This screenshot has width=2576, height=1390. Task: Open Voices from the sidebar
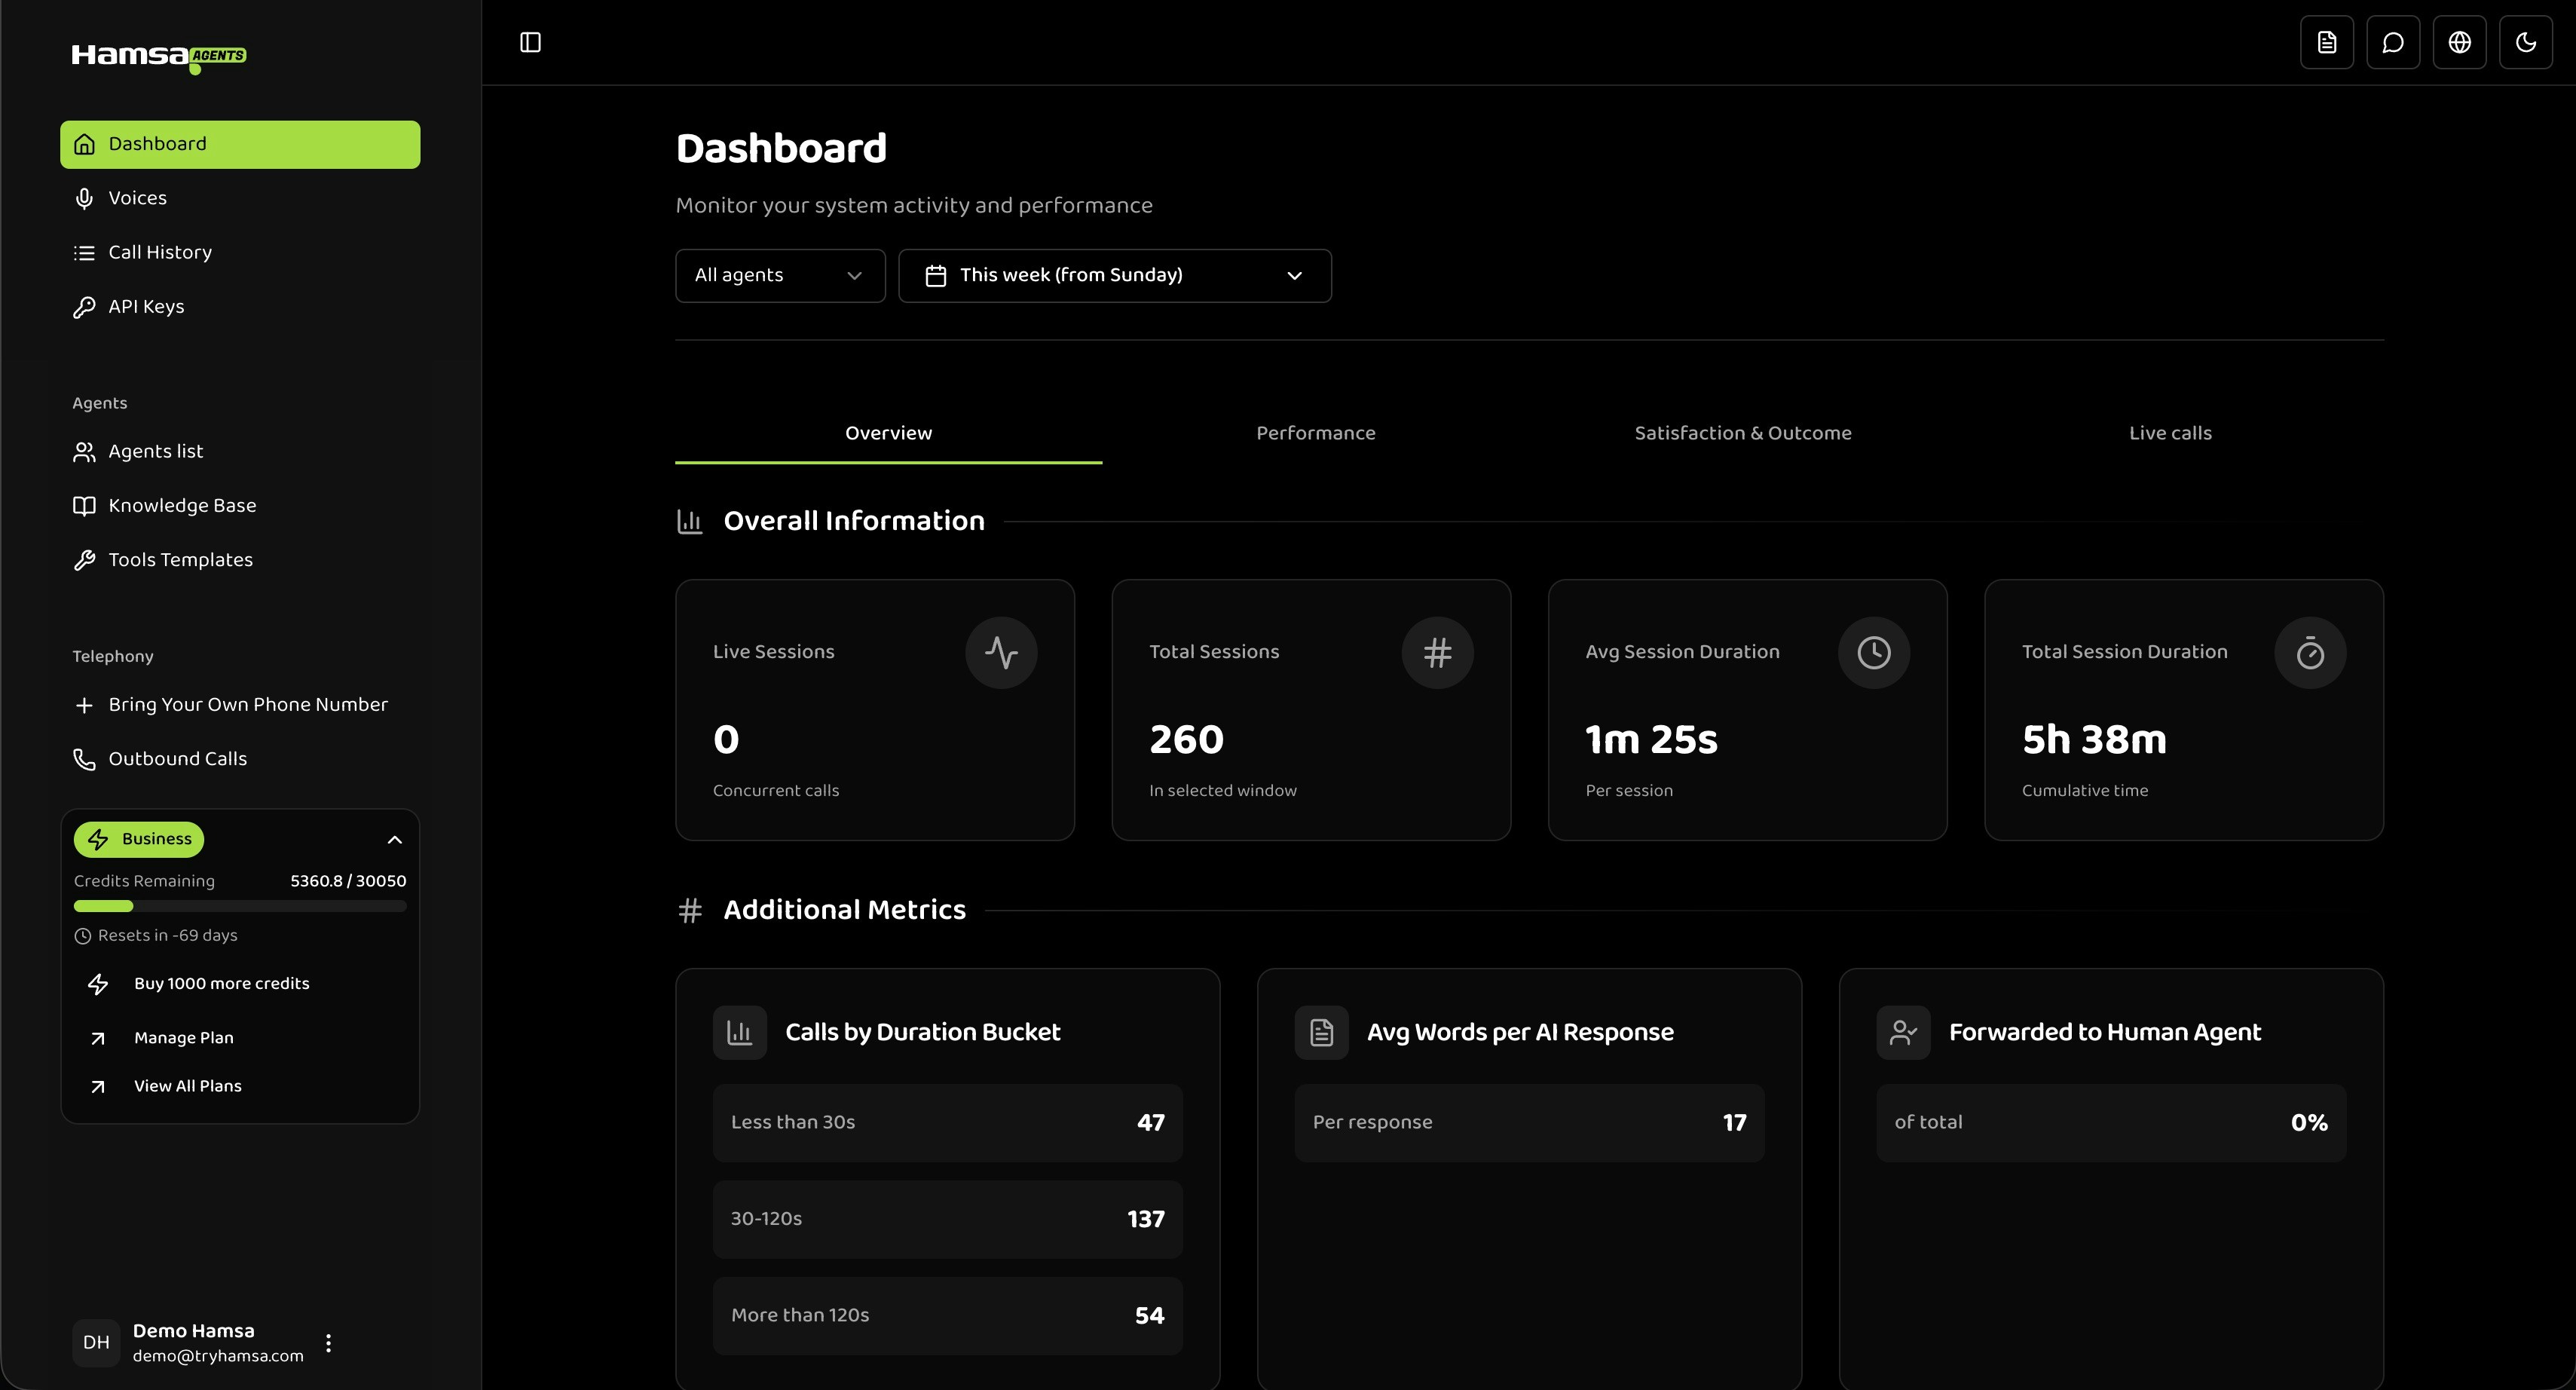tap(138, 197)
